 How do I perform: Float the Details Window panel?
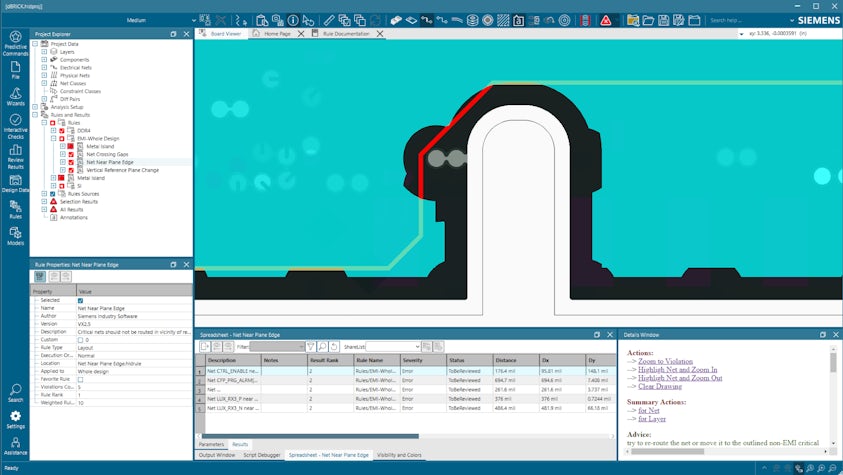coord(823,334)
